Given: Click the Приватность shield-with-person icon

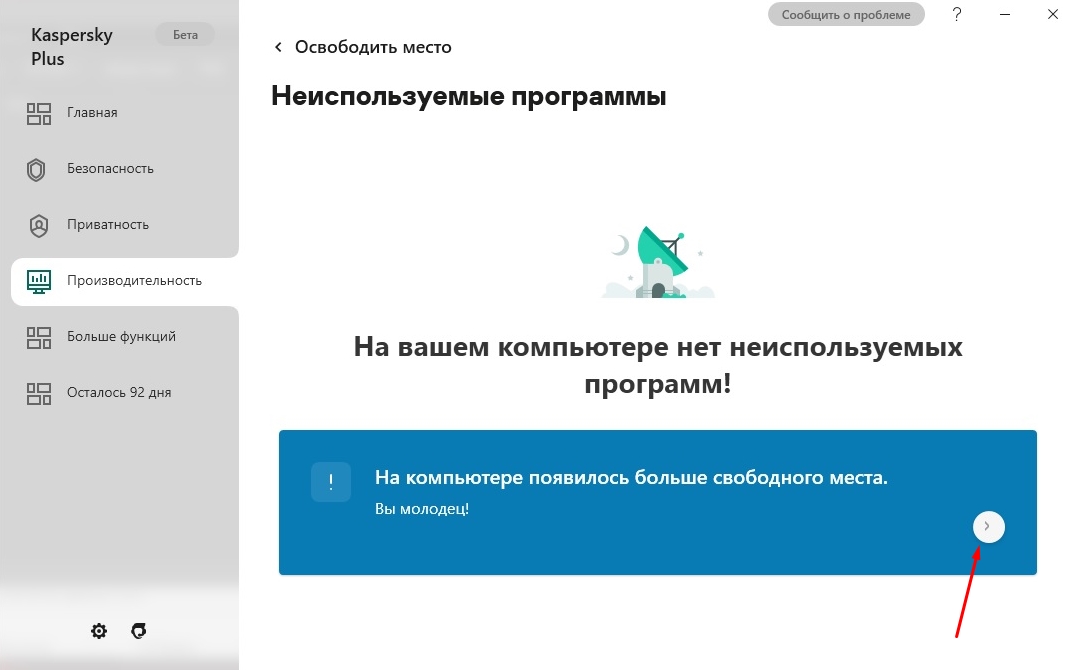Looking at the screenshot, I should (x=38, y=225).
